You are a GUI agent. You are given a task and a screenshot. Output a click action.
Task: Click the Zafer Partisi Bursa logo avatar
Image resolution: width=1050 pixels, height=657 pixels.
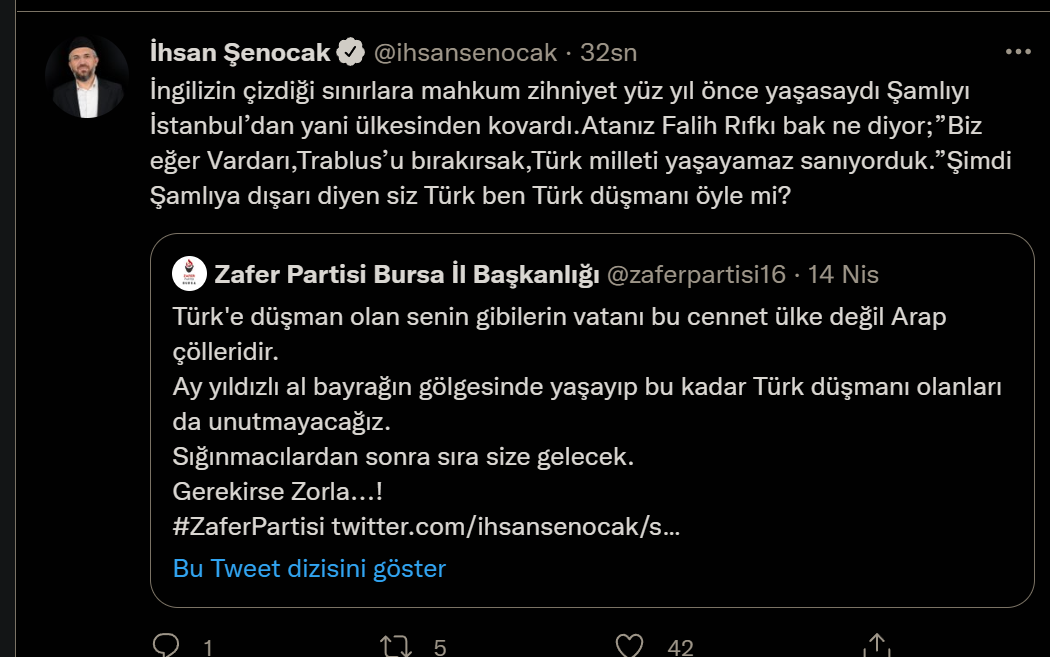(x=188, y=273)
